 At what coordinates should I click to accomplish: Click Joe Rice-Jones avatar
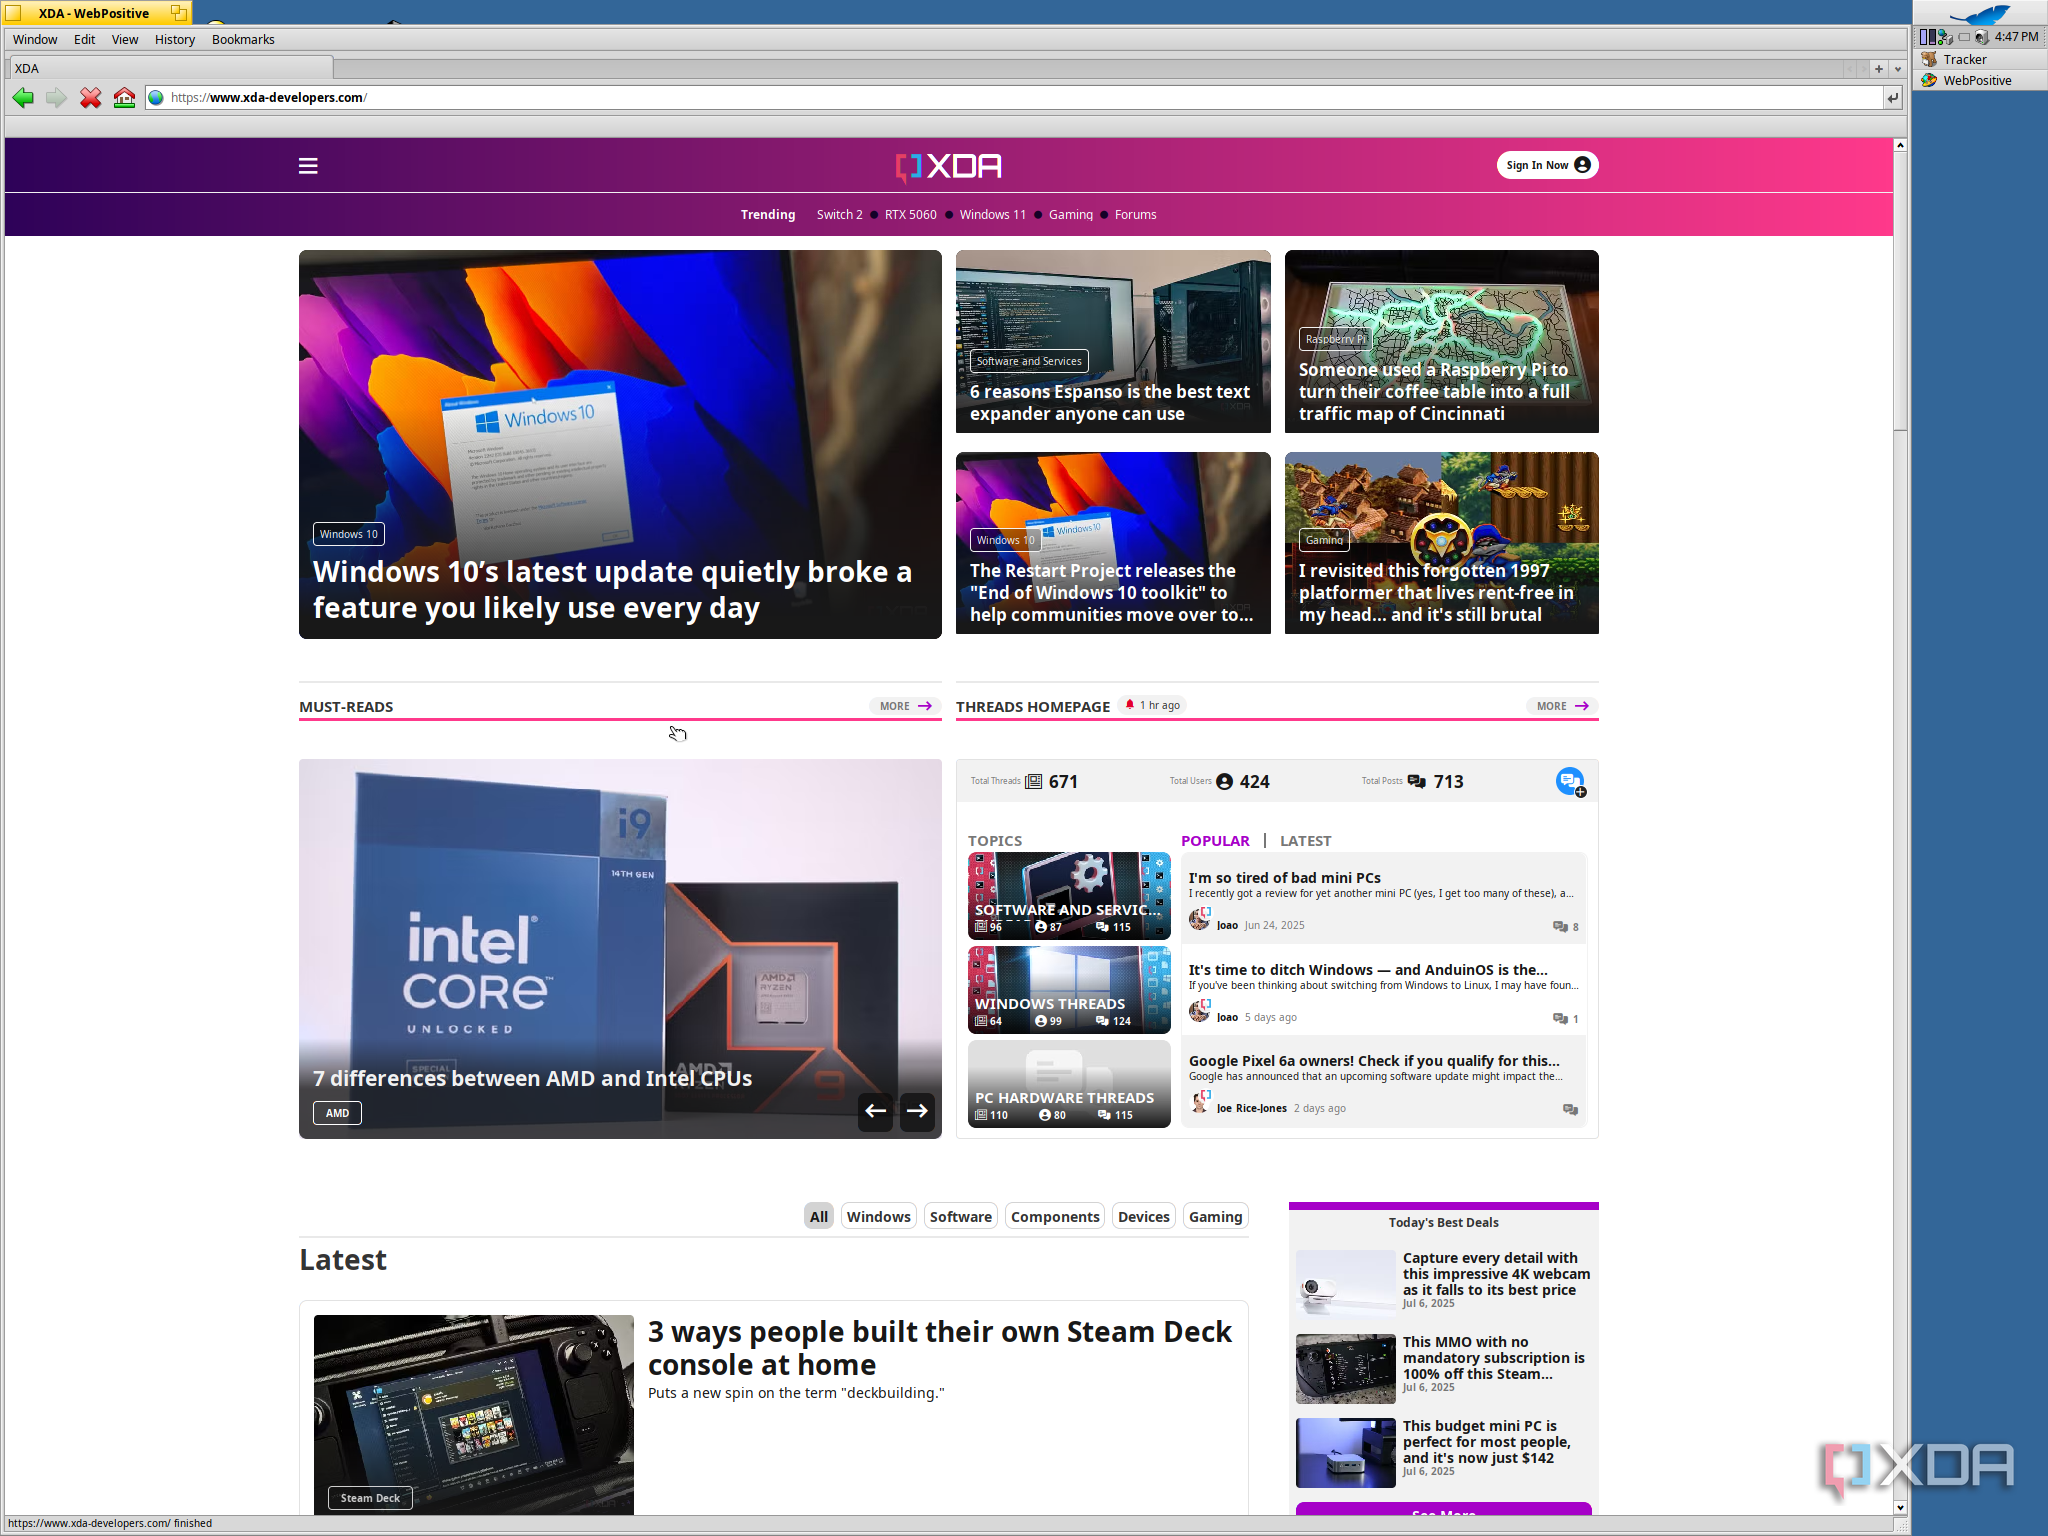click(1200, 1101)
